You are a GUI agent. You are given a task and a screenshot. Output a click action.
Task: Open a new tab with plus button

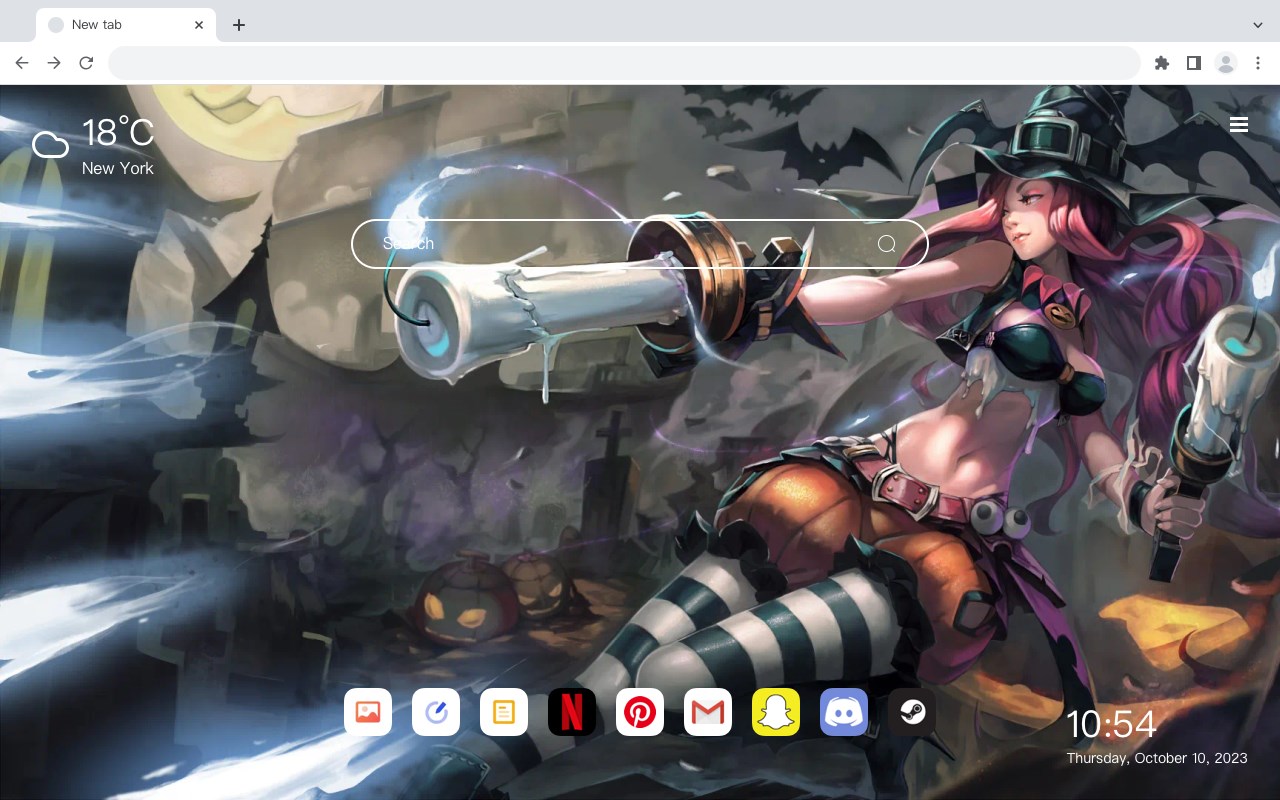[238, 25]
